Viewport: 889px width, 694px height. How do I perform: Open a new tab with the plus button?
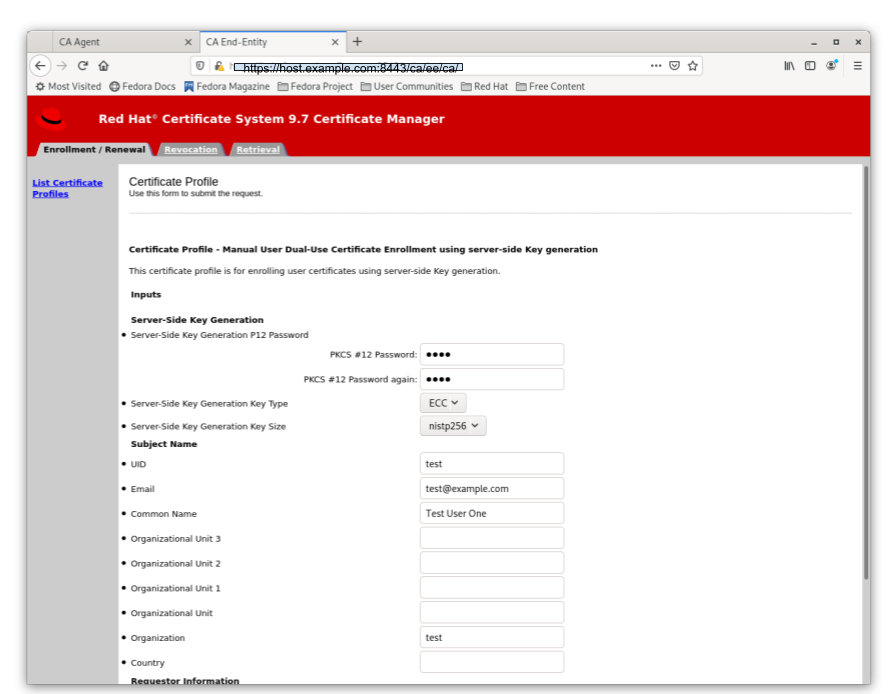click(357, 42)
